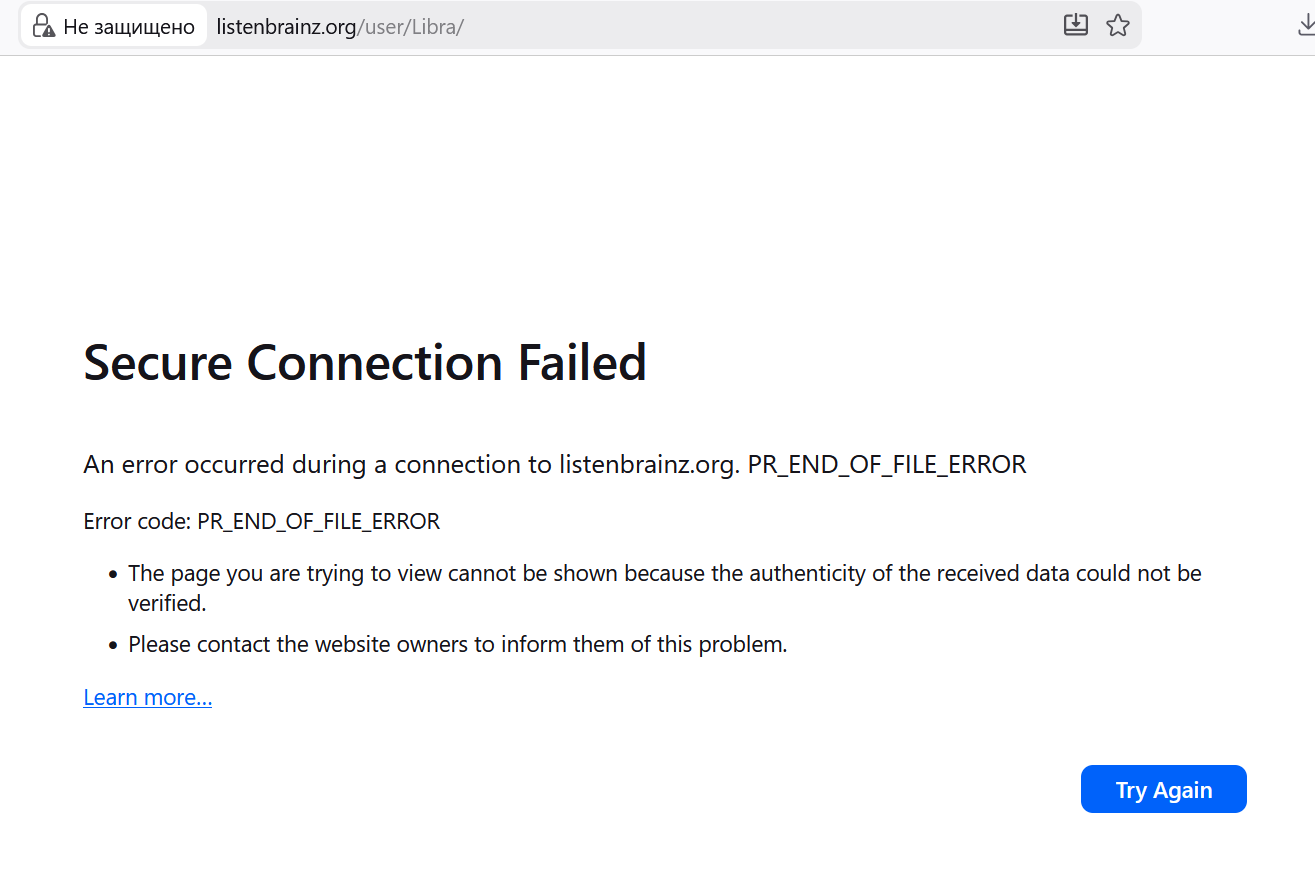Image resolution: width=1315 pixels, height=889 pixels.
Task: Click the listenbrainz.org domain in the address bar
Action: click(286, 27)
